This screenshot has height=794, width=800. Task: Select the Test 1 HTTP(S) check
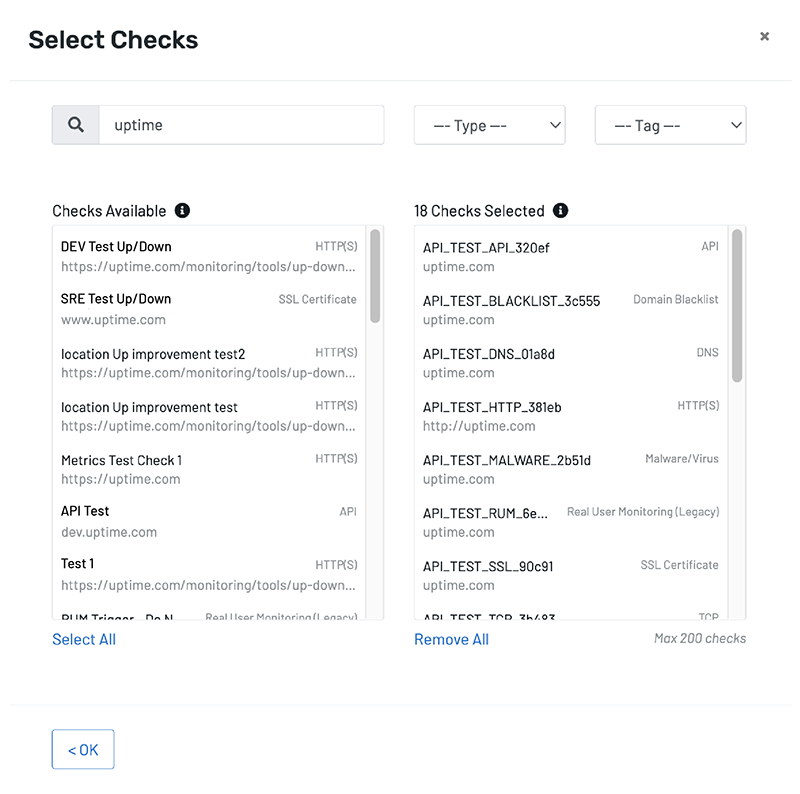209,575
